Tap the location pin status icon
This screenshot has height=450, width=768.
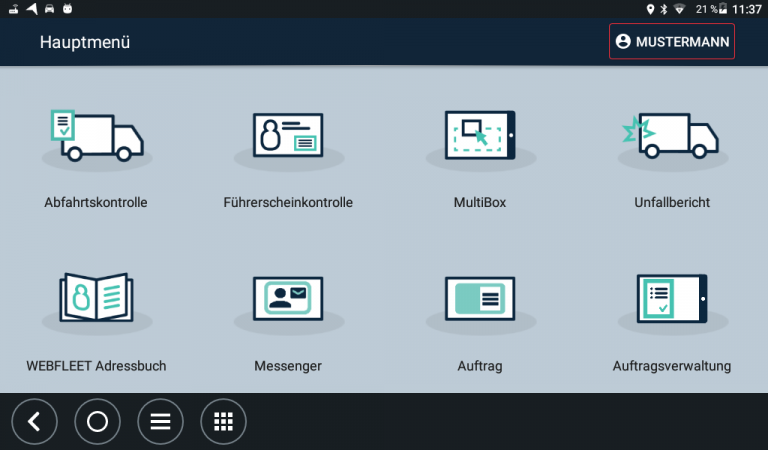coord(650,9)
